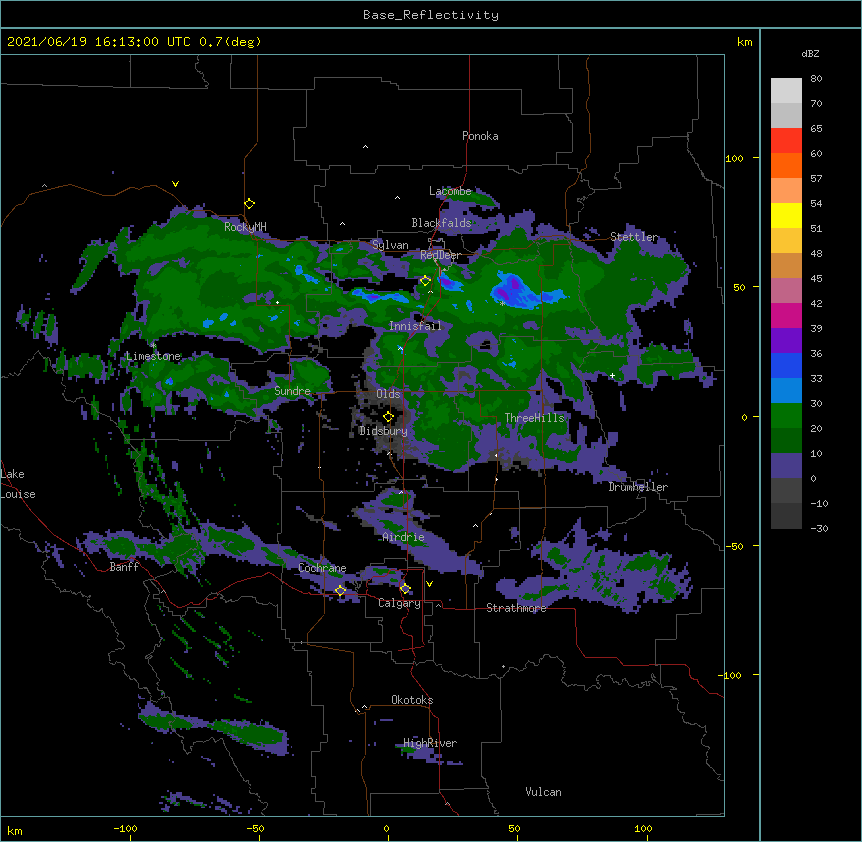
Task: Select the -10 dBZ dark gray swatch
Action: point(786,516)
